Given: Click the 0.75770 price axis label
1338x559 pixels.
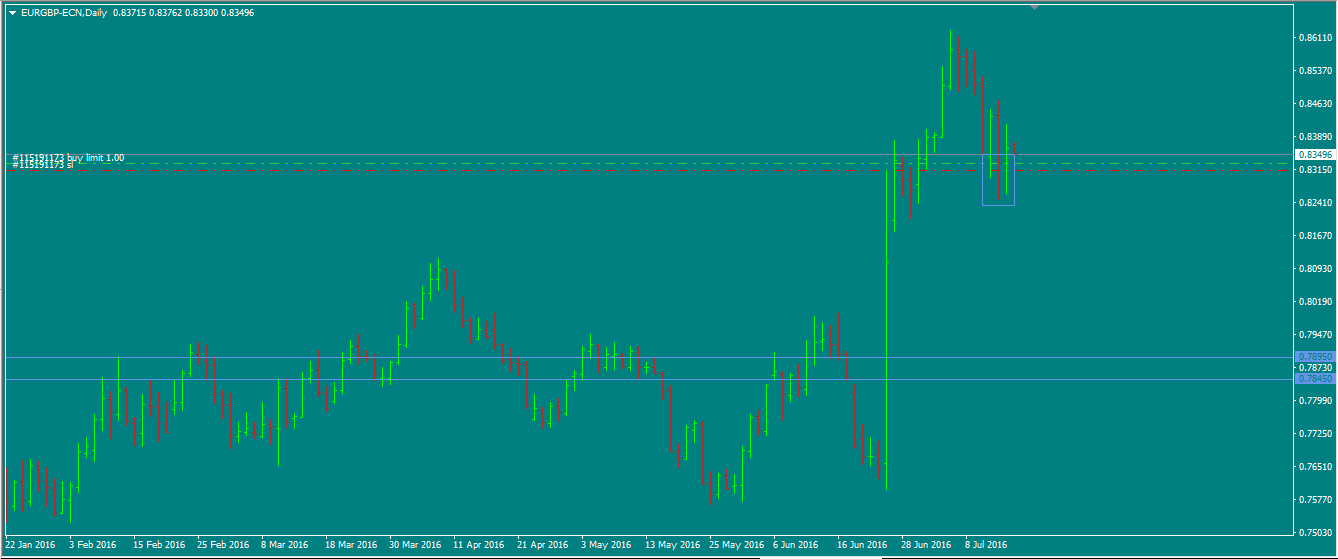Looking at the screenshot, I should tap(1315, 500).
